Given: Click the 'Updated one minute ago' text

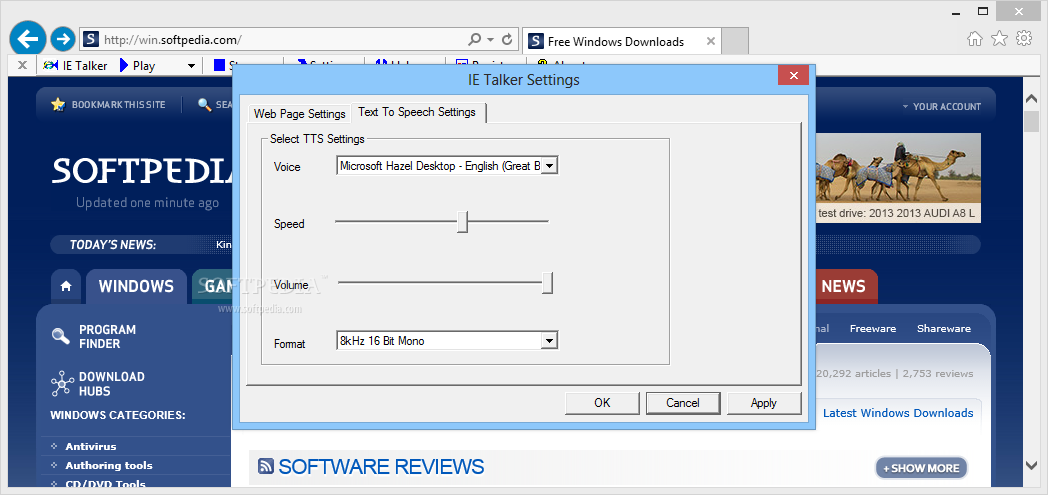Looking at the screenshot, I should click(x=147, y=203).
